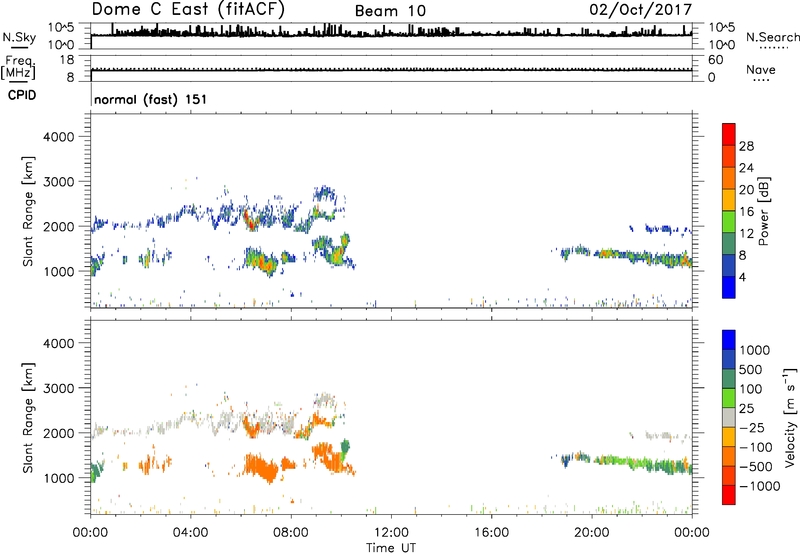This screenshot has height=554, width=800.
Task: Click the "-1000" label on the velocity colorbar
Action: pos(759,486)
